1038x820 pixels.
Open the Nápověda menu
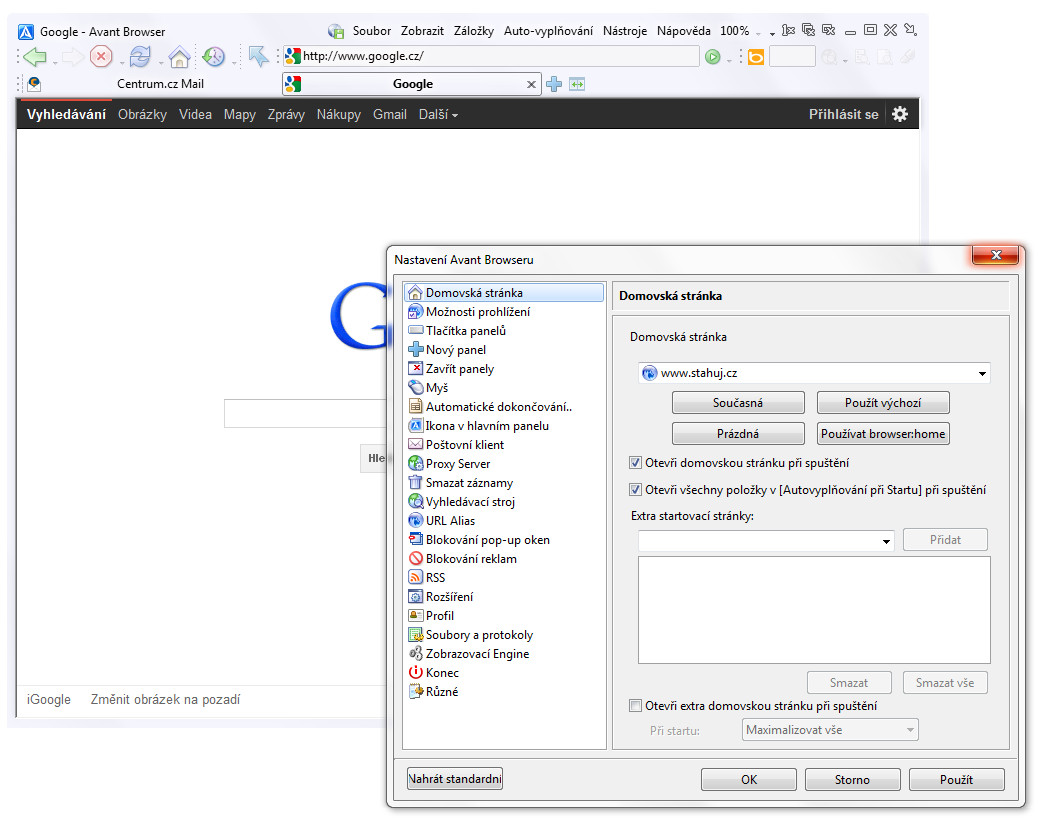click(x=684, y=31)
